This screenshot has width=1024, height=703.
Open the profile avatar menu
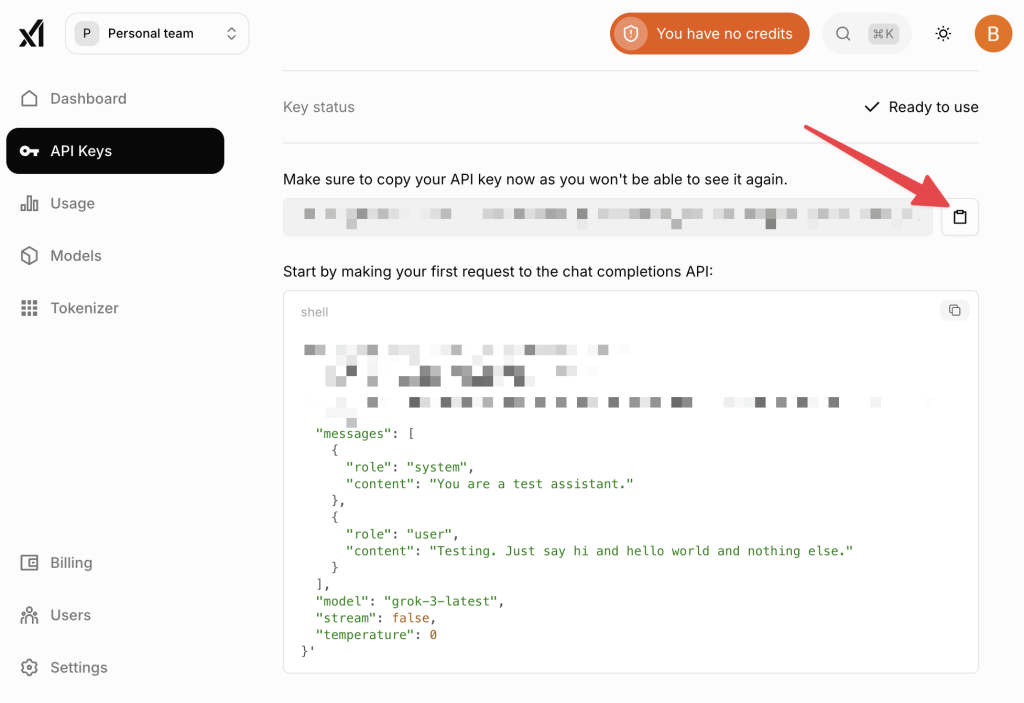(993, 33)
